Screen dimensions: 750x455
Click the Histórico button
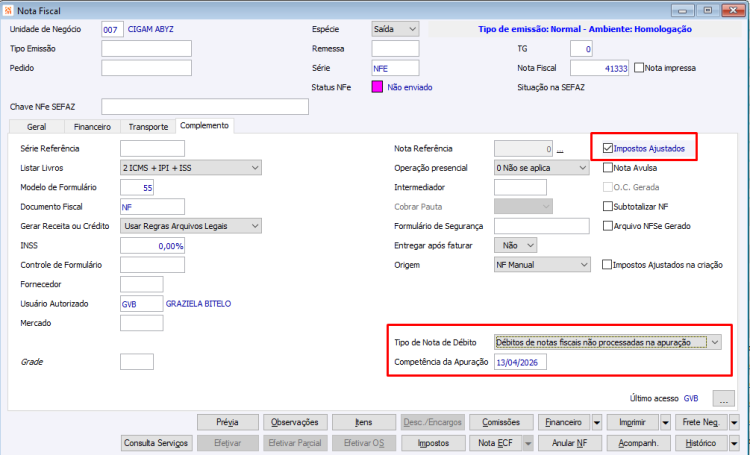point(702,443)
